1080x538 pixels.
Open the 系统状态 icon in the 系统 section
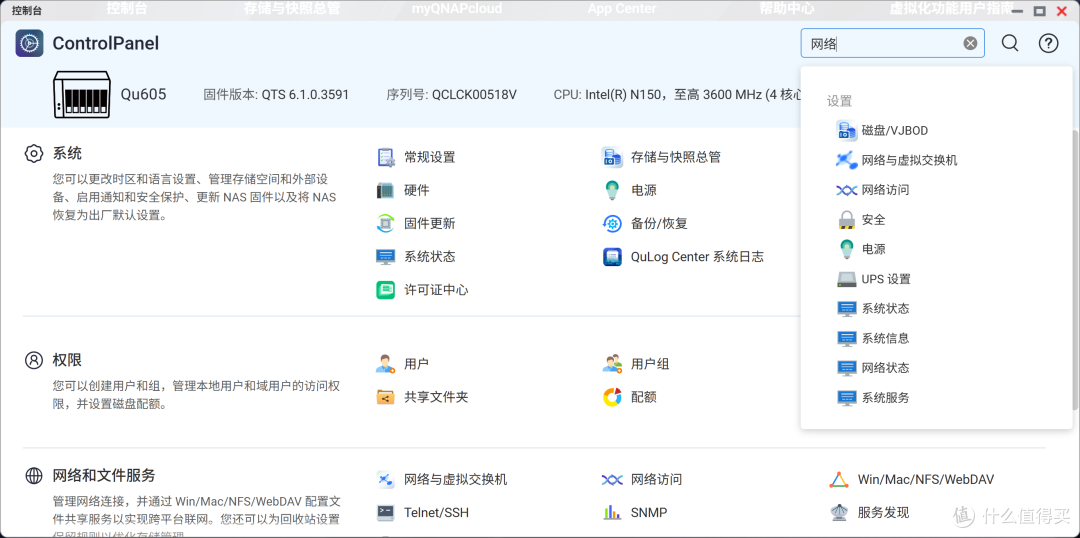(386, 257)
